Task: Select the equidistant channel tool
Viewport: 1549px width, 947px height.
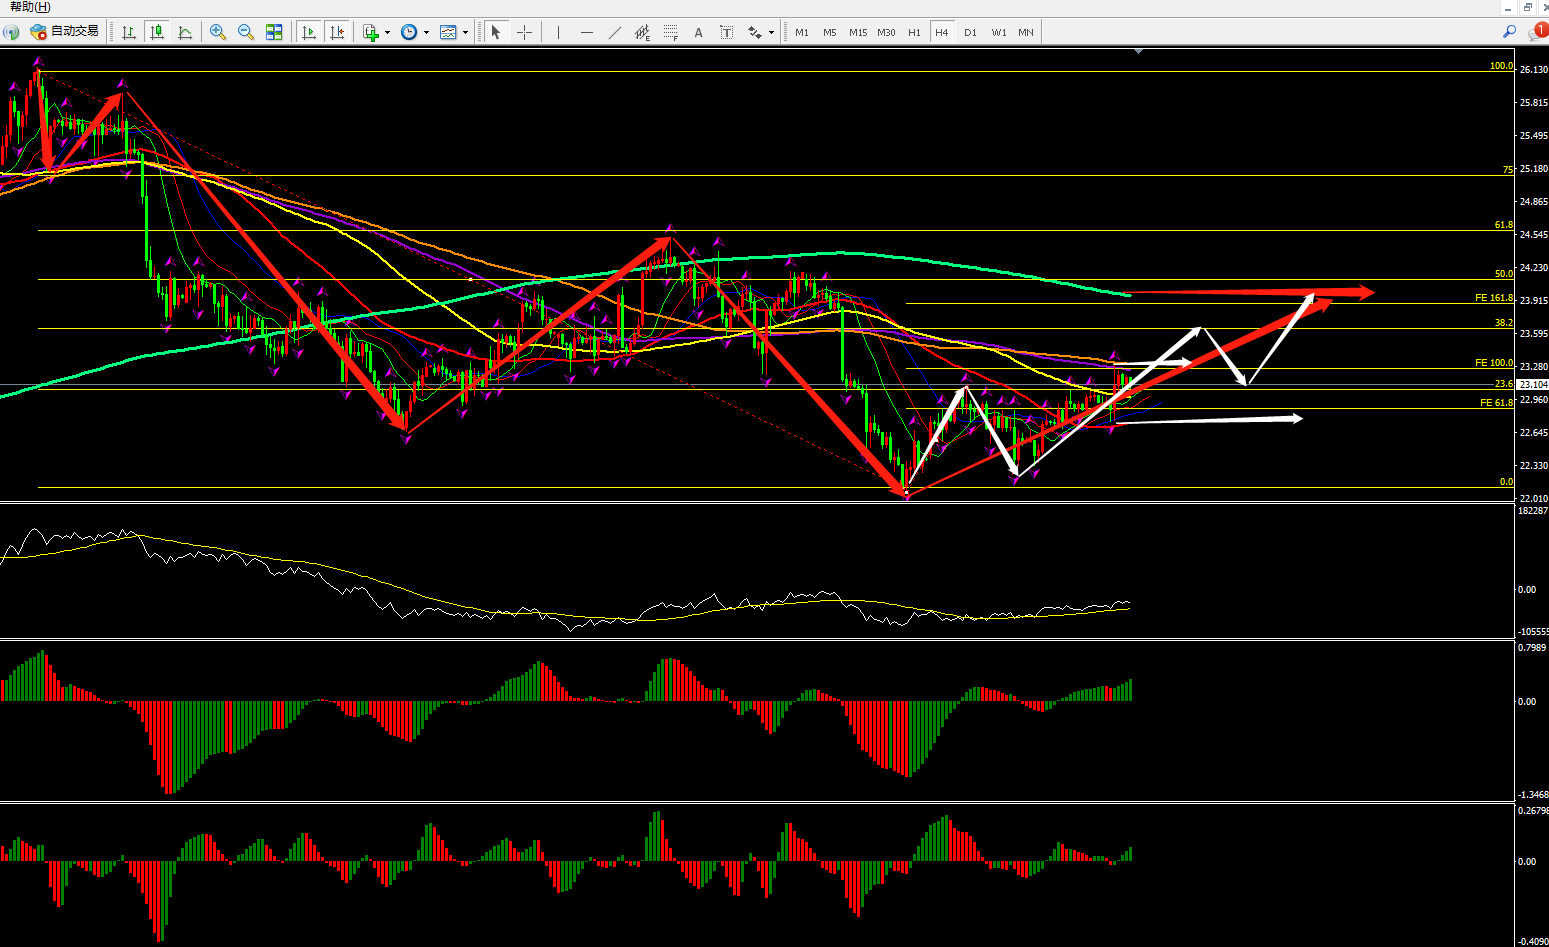Action: (x=643, y=32)
